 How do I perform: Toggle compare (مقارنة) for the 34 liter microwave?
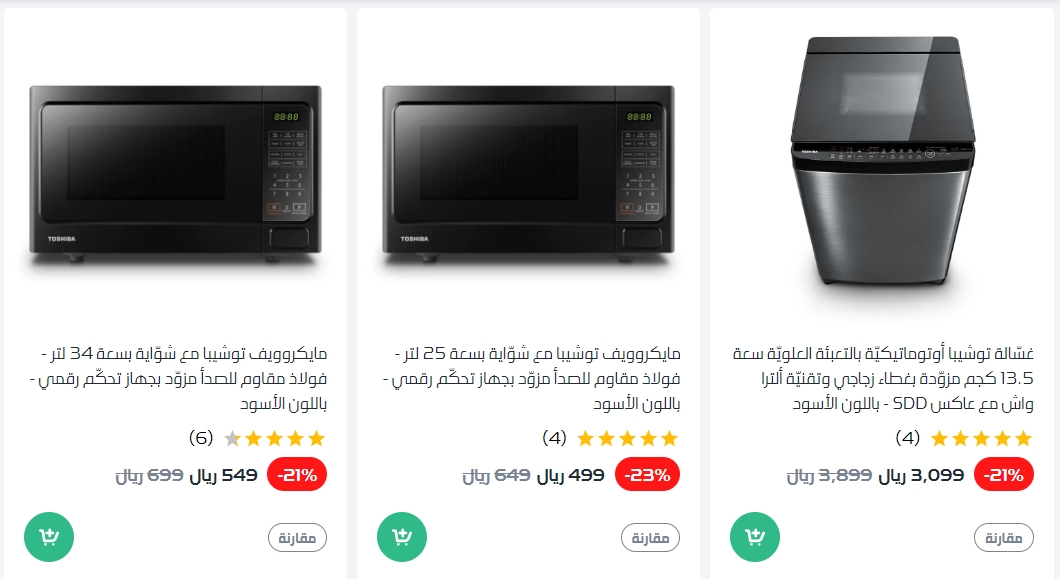[297, 538]
